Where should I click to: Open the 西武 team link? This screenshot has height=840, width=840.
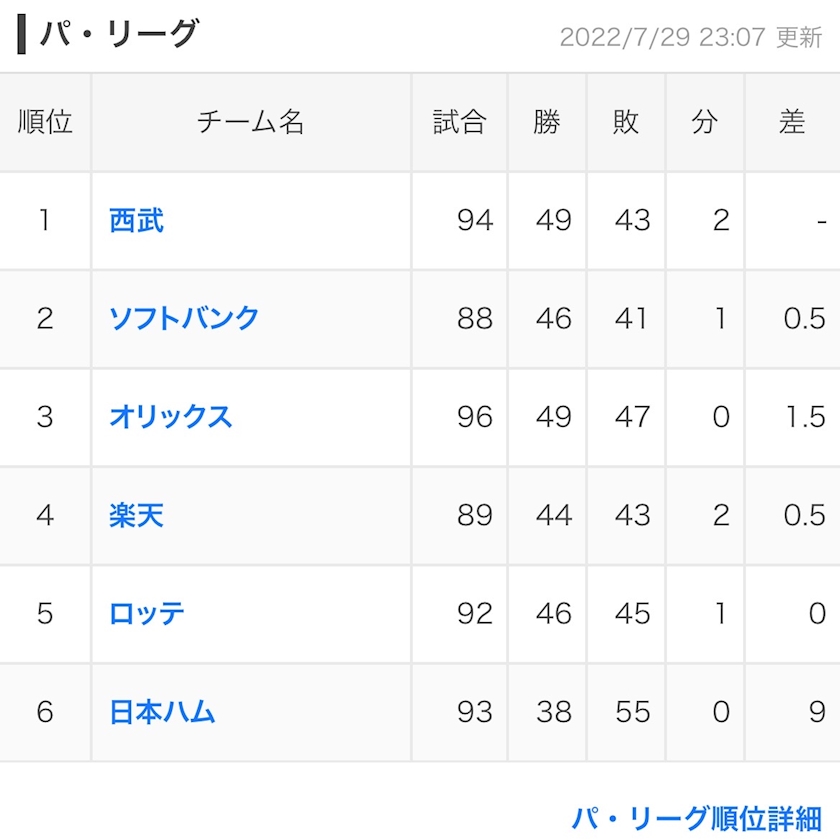coord(136,221)
